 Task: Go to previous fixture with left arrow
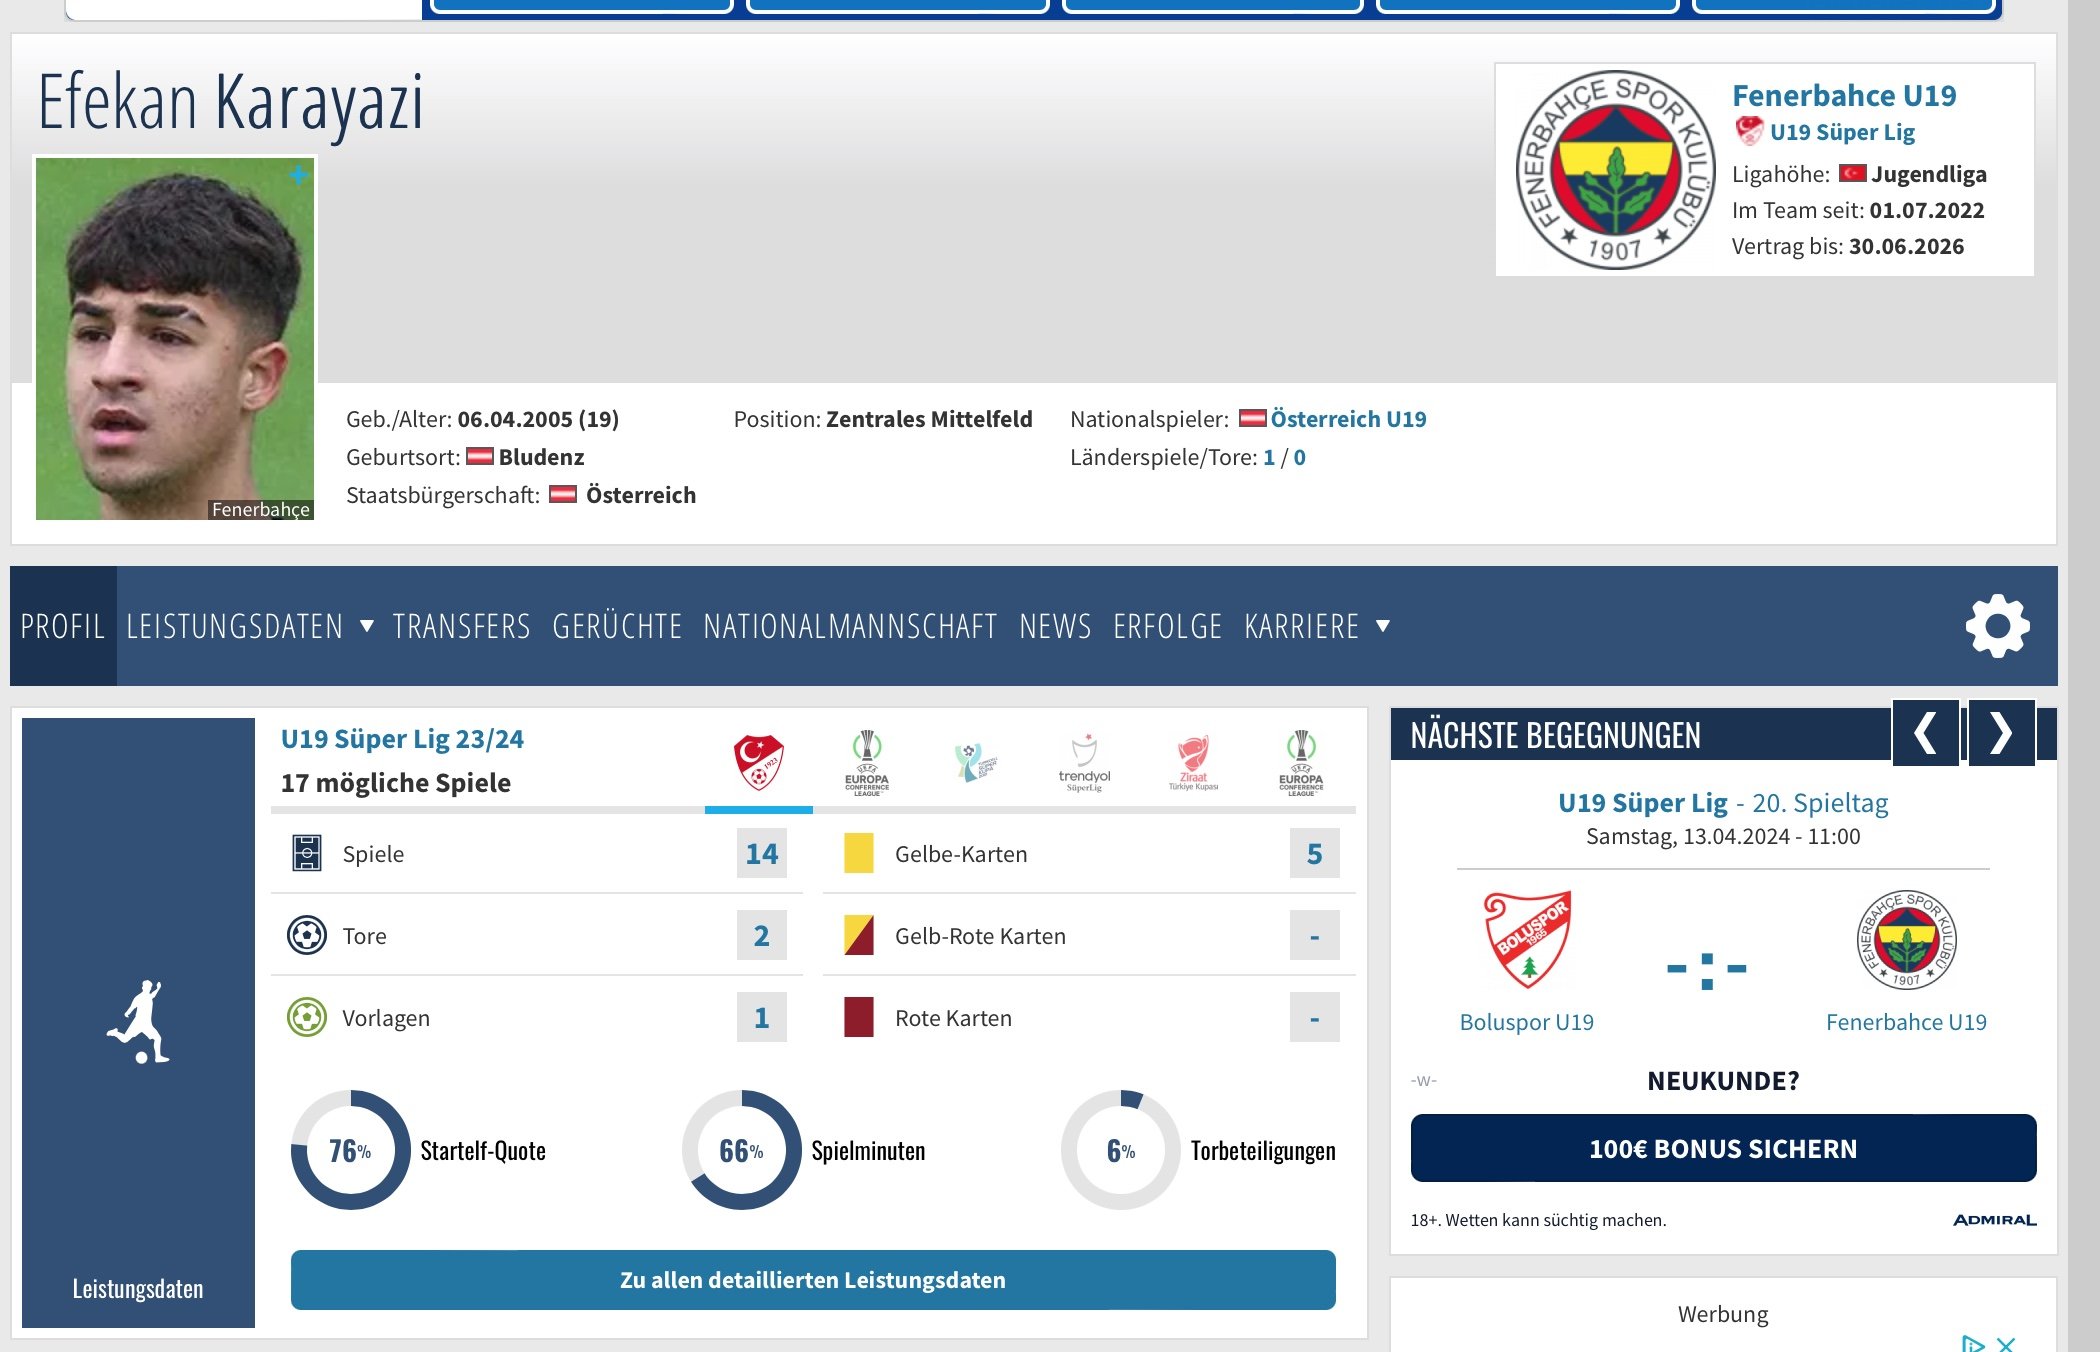point(1925,733)
